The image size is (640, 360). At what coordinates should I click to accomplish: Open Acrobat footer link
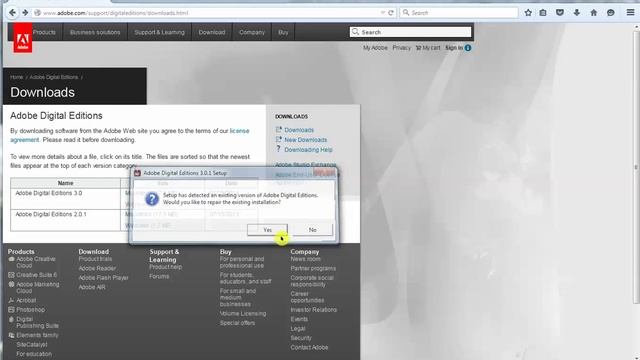tap(26, 300)
